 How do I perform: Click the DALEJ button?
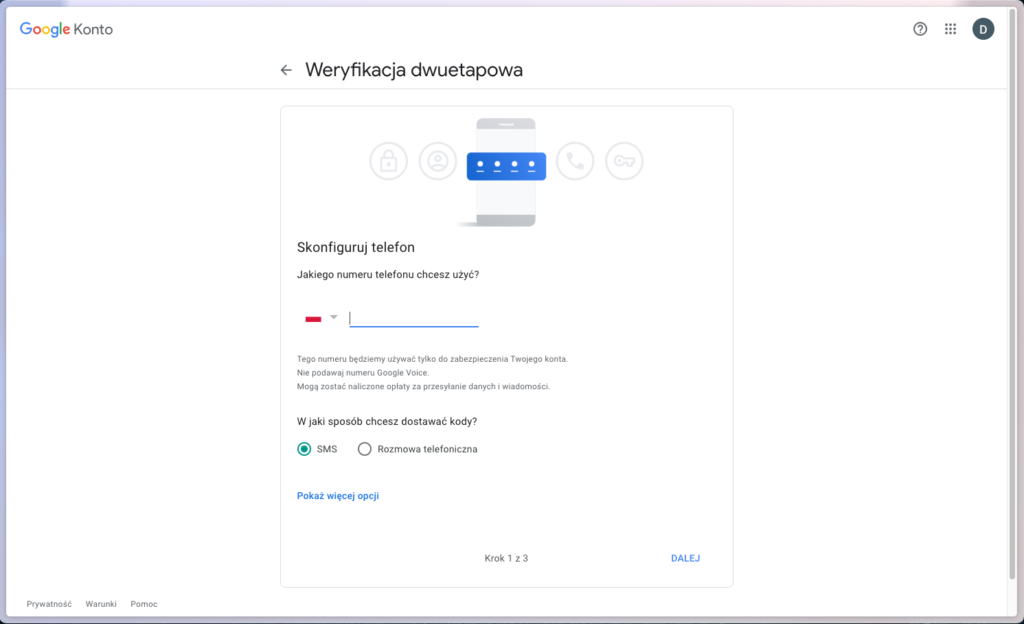pos(685,558)
